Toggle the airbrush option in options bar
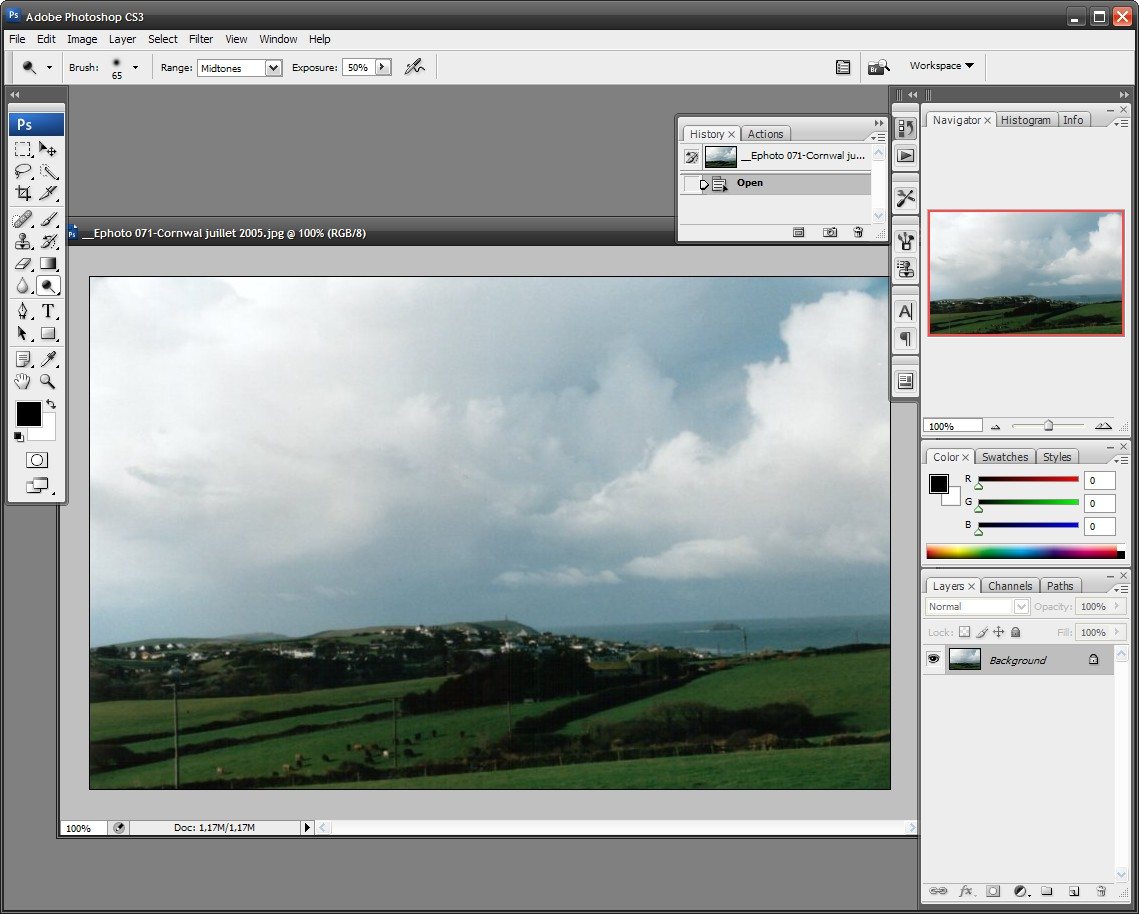Screen dimensions: 1139x914 click(x=414, y=67)
